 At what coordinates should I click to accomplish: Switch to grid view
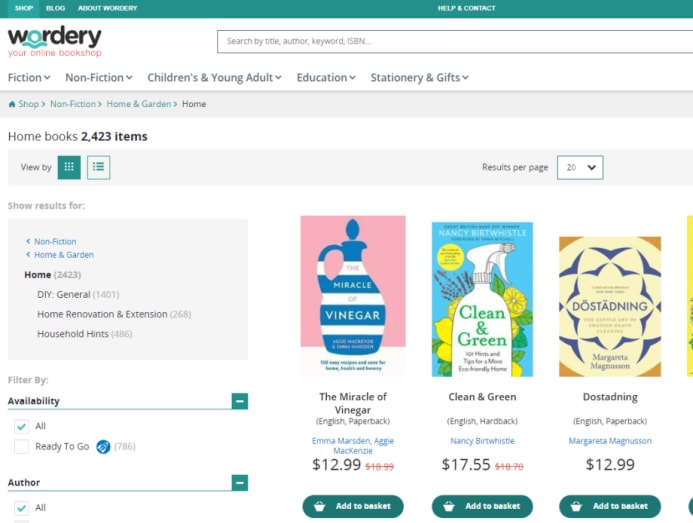69,167
